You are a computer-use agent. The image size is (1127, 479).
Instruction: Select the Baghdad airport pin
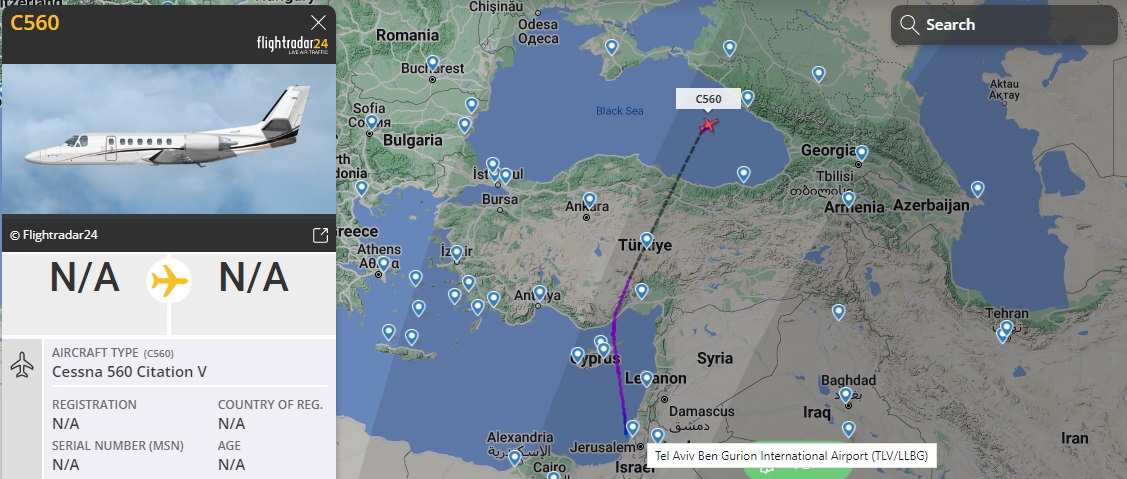coord(845,394)
